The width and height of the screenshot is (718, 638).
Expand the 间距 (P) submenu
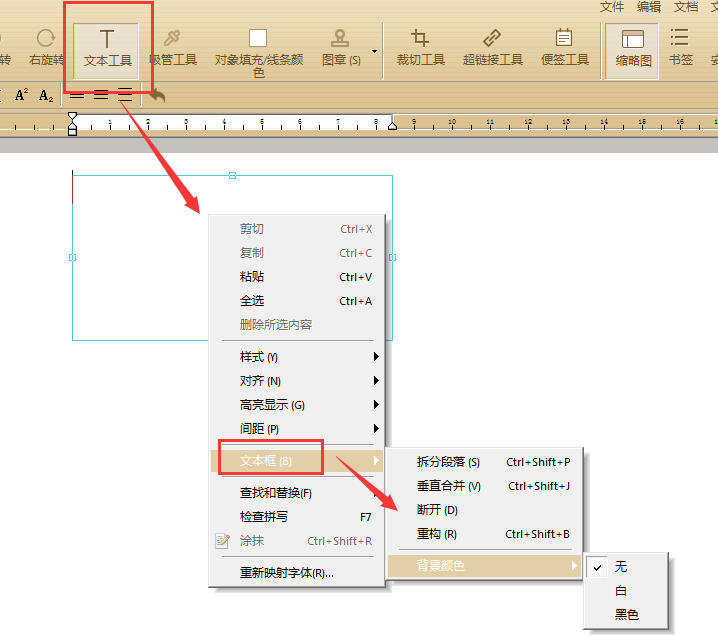297,429
